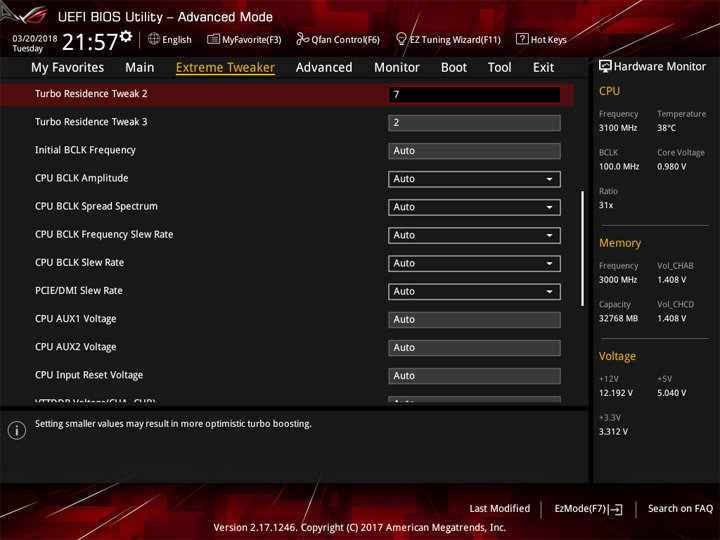Image resolution: width=720 pixels, height=540 pixels.
Task: Open Search on FAQ link
Action: coord(680,508)
